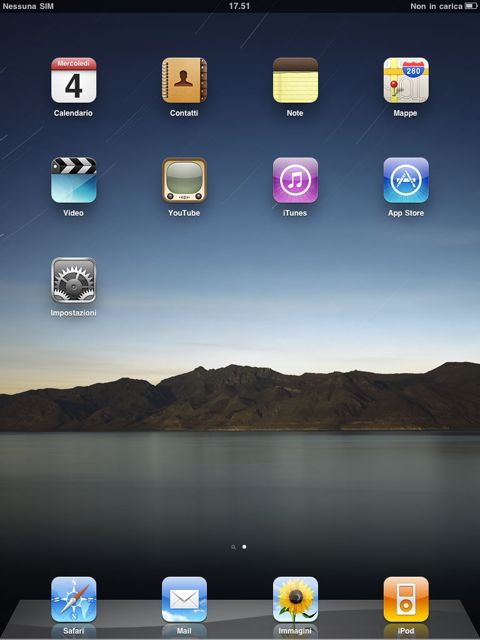Launch the App Store
This screenshot has height=640, width=480.
click(x=406, y=180)
